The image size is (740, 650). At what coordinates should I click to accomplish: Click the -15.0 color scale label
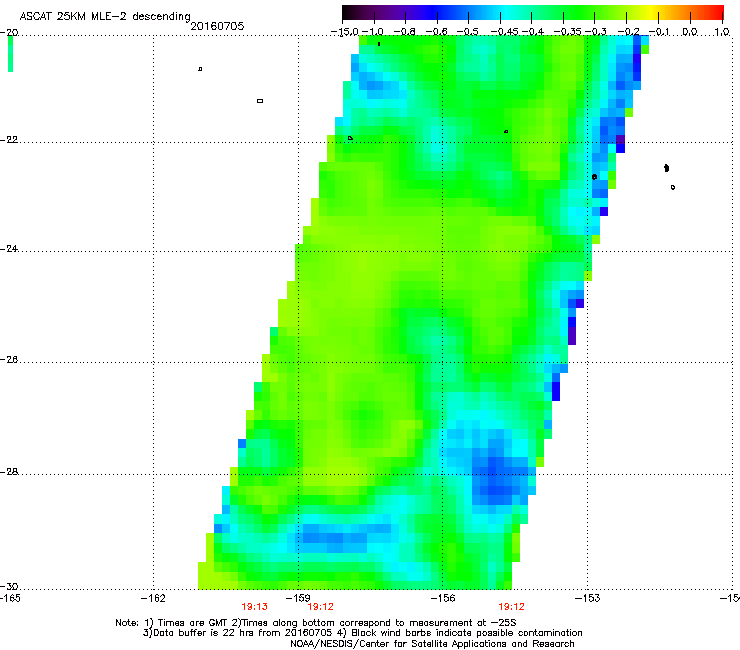345,32
